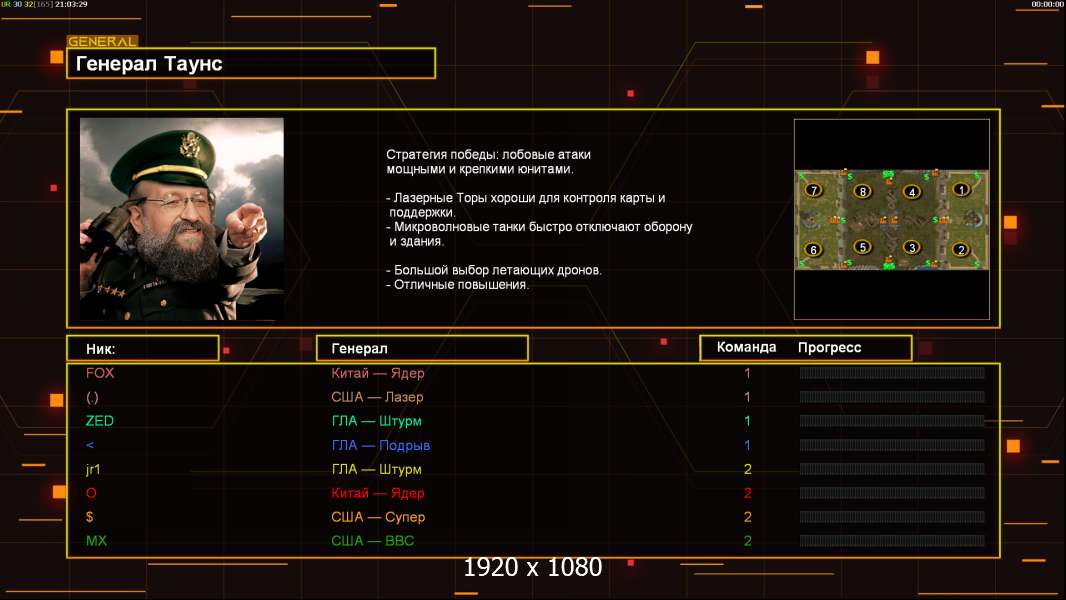Viewport: 1066px width, 600px height.
Task: Click "Китай — Ядер" in the FOX row
Action: click(377, 372)
